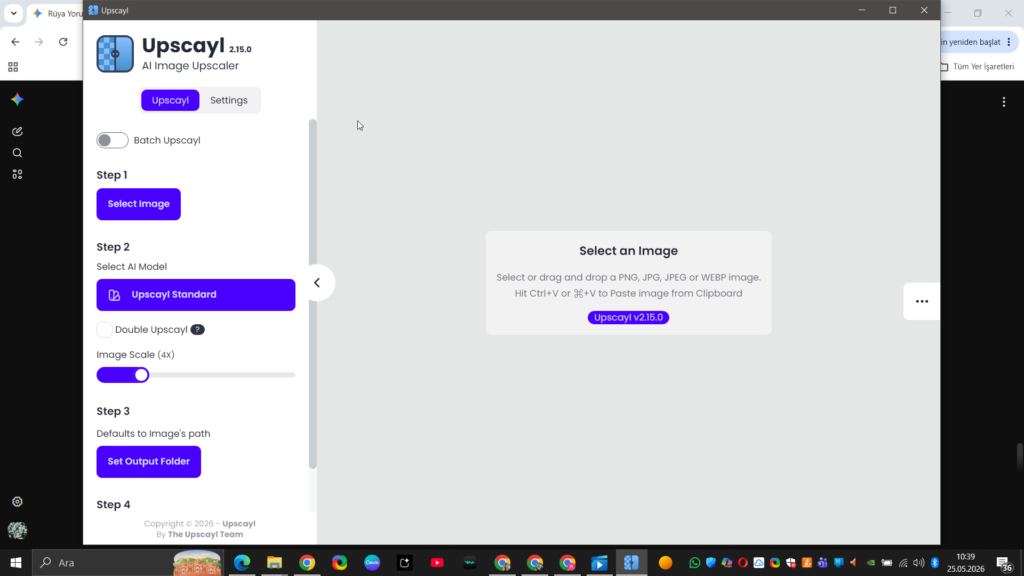Start a new chat in Gemini sidebar

tap(18, 131)
